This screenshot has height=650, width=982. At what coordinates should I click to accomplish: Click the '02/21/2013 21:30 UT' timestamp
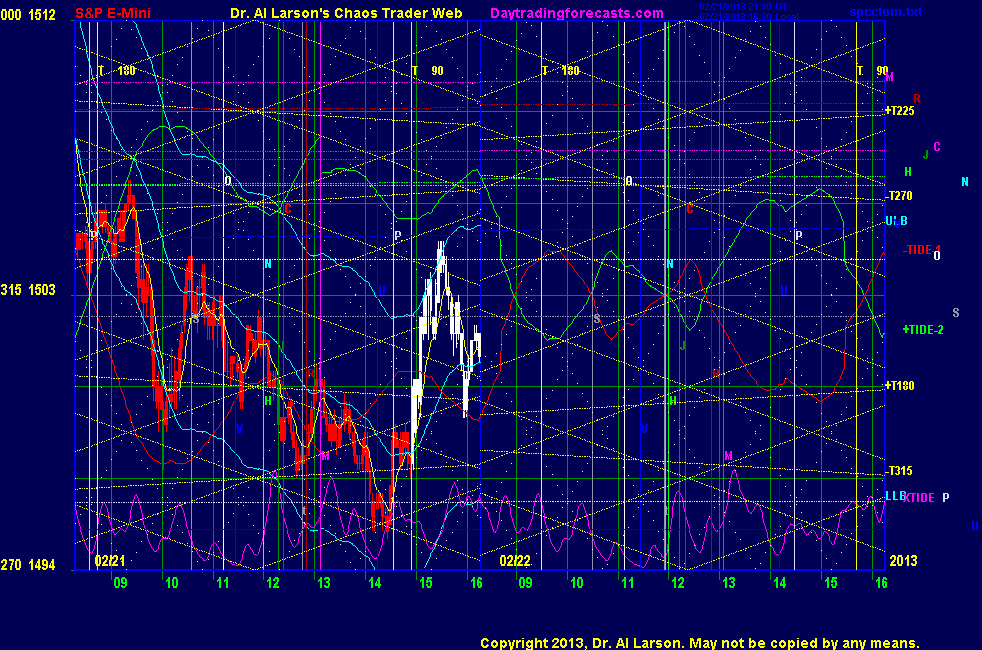743,7
